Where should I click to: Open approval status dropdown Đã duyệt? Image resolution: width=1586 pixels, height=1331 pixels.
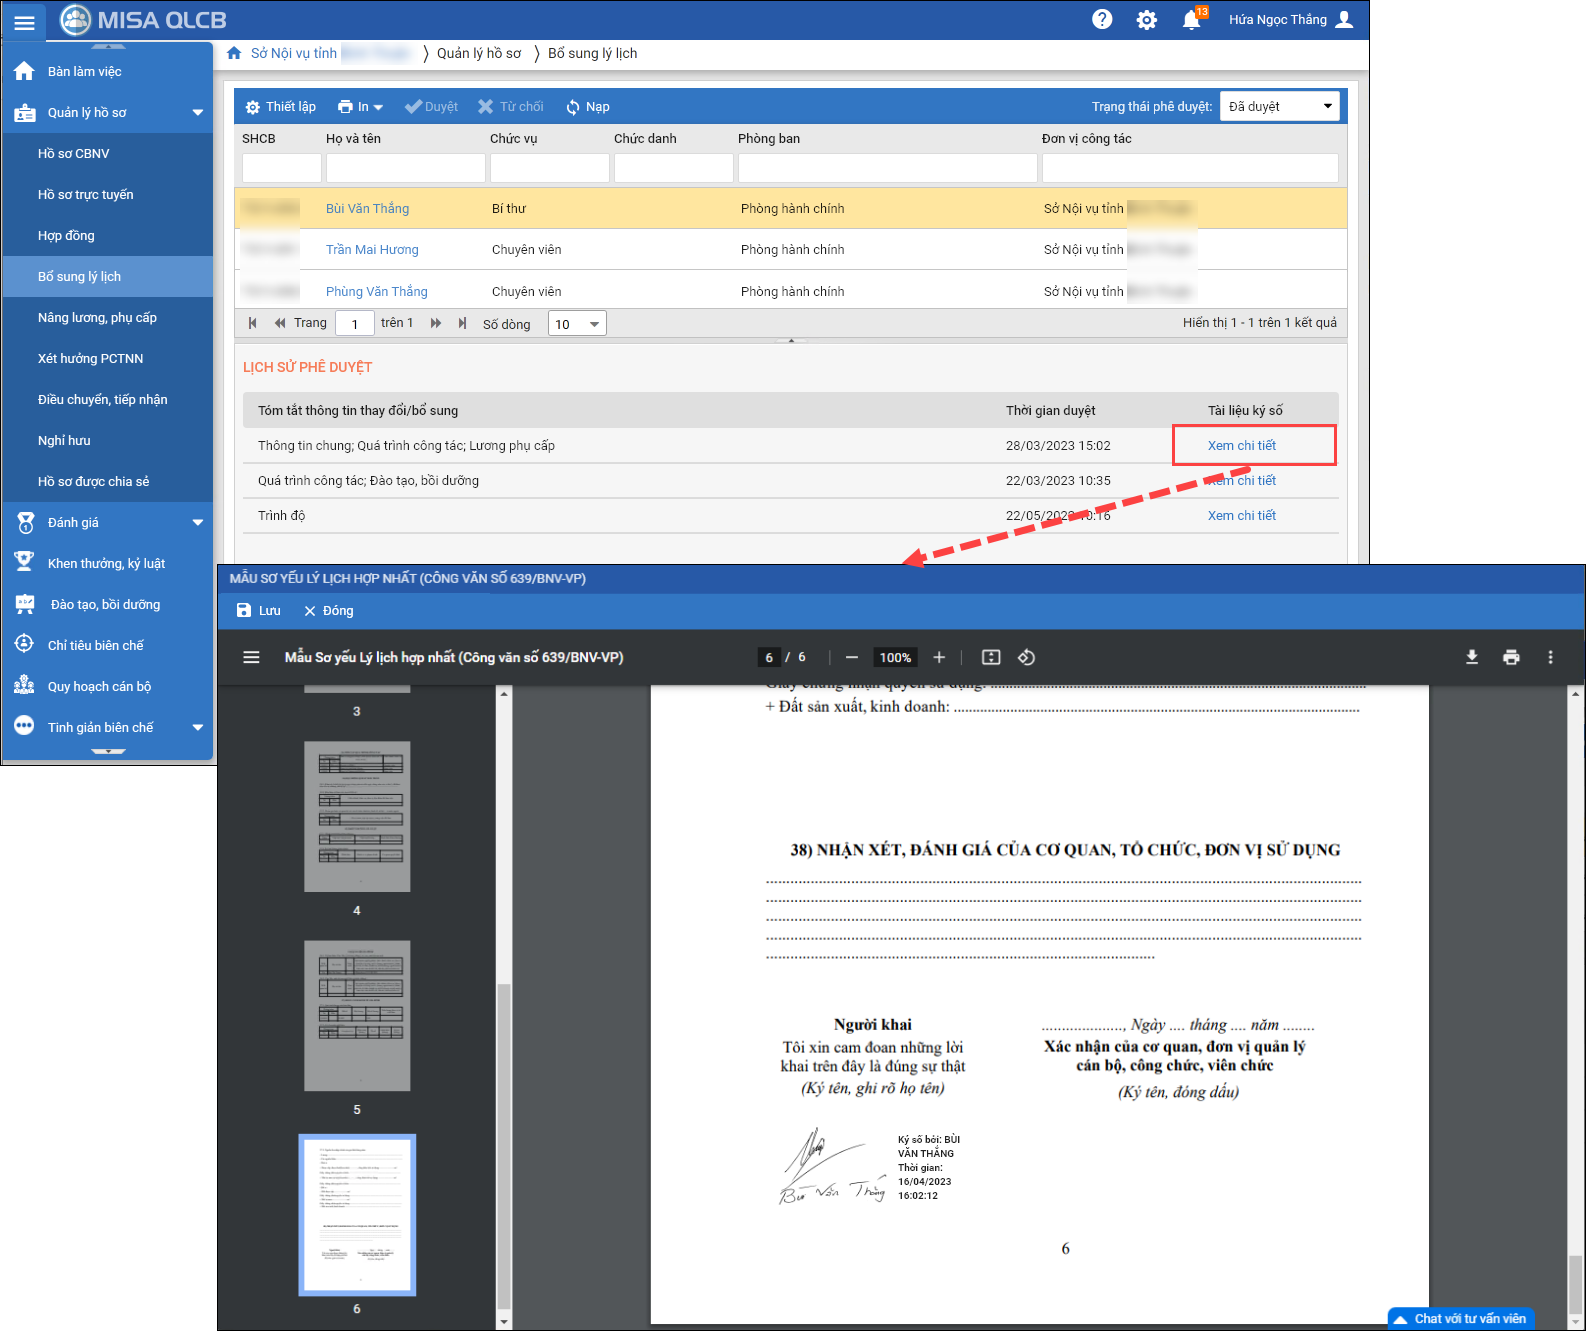pos(1279,106)
